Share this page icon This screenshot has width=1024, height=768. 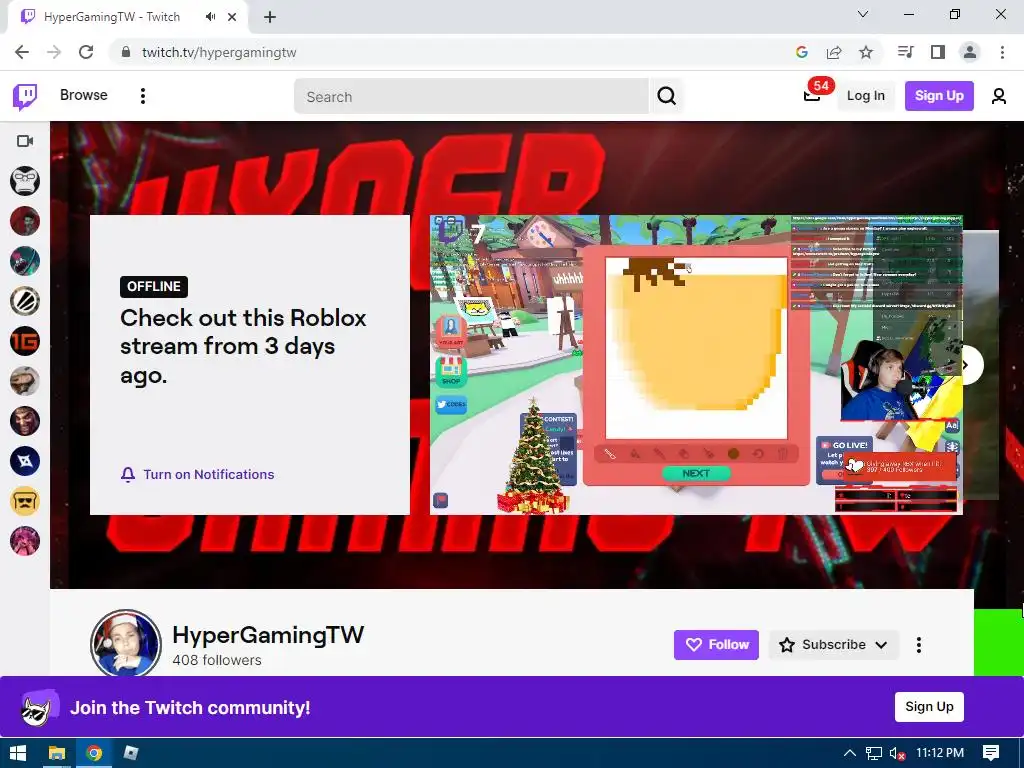(834, 52)
